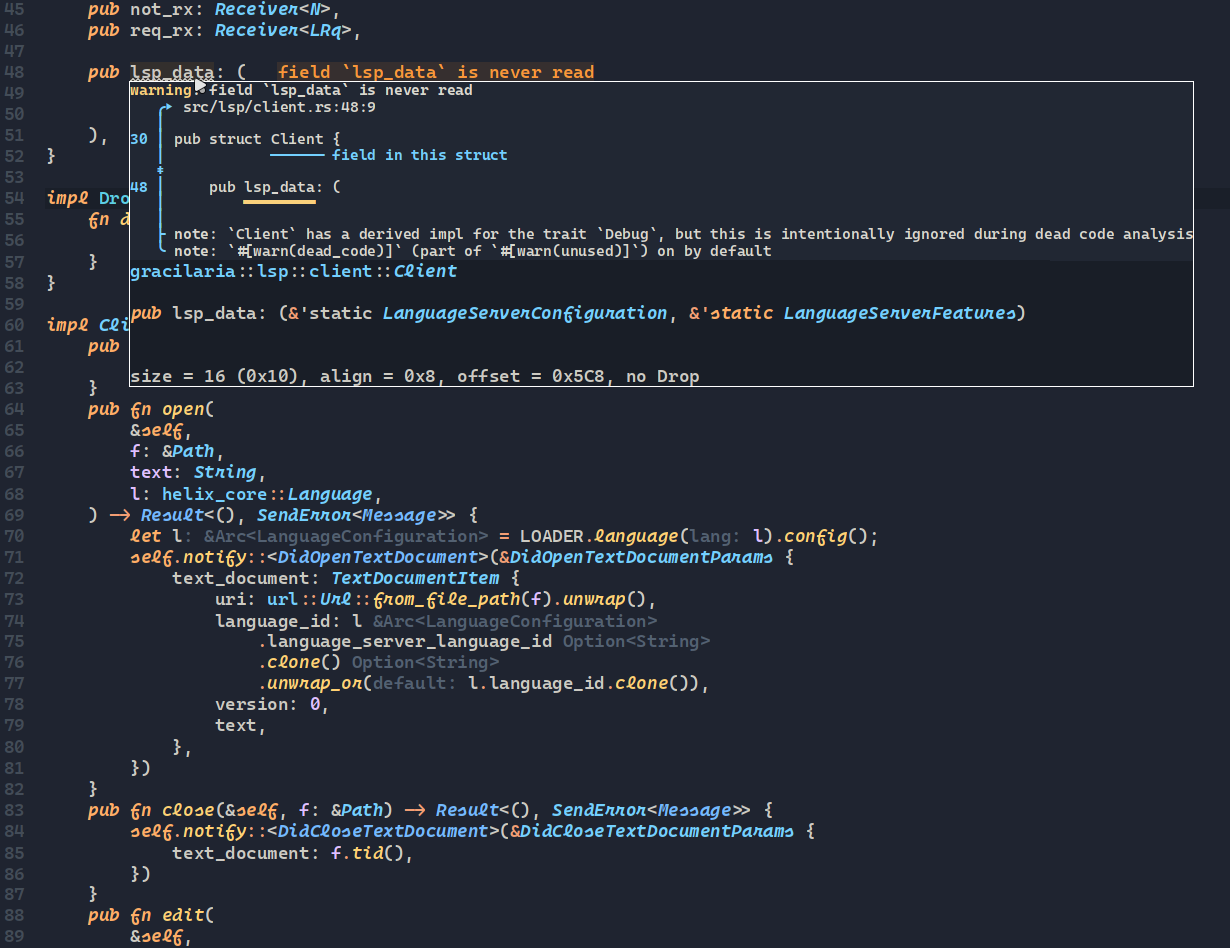Click "LOADER" identifier on line 70
Image resolution: width=1230 pixels, height=948 pixels.
(551, 536)
